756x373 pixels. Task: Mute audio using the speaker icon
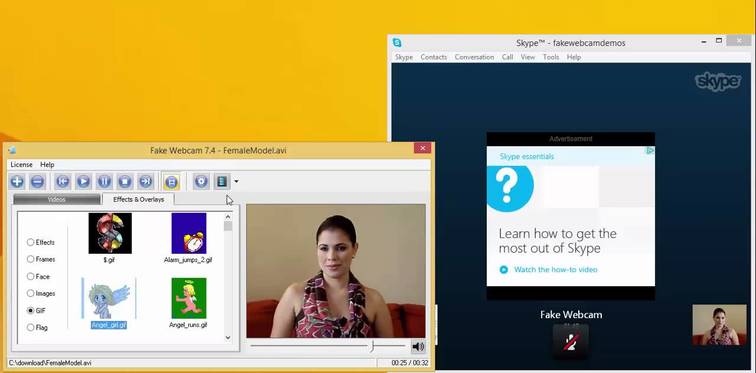418,346
